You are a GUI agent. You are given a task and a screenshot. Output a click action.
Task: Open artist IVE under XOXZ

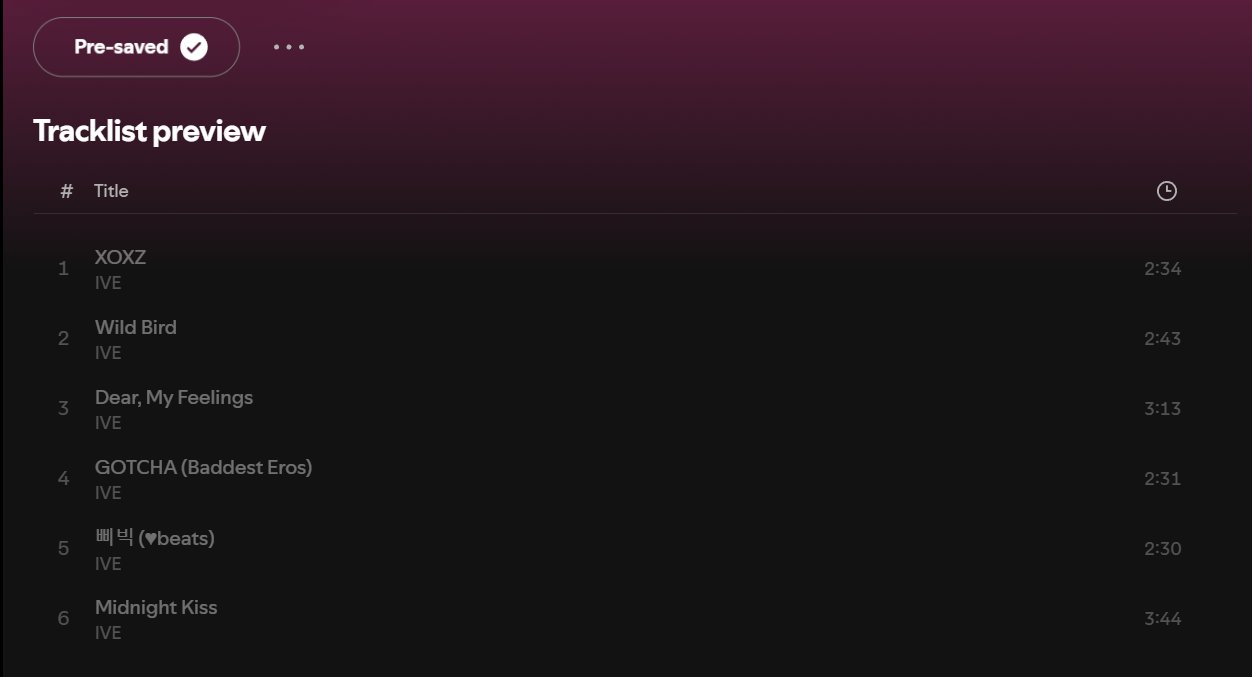[x=108, y=283]
